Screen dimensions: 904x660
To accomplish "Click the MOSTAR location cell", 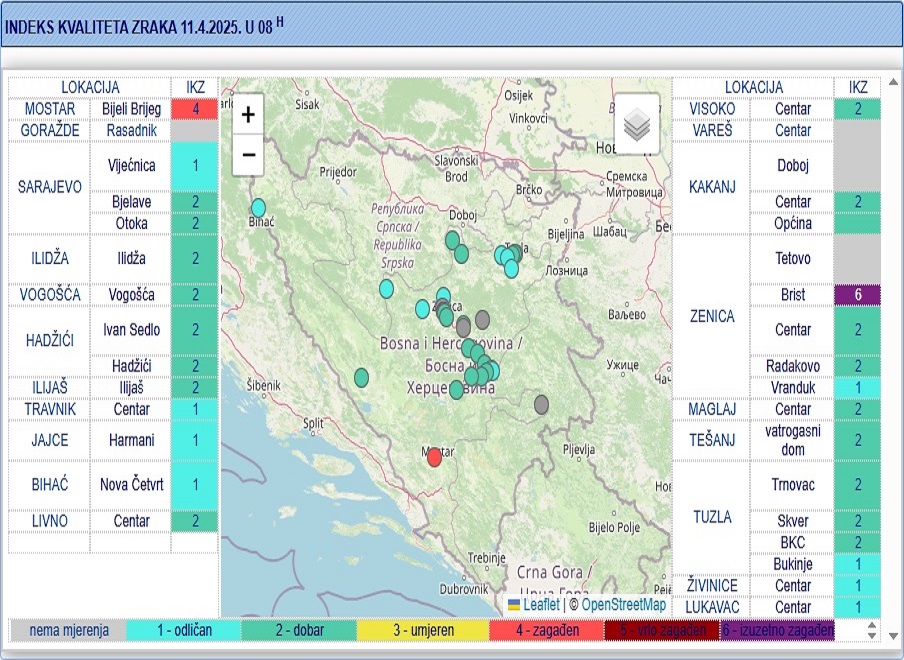I will (50, 109).
